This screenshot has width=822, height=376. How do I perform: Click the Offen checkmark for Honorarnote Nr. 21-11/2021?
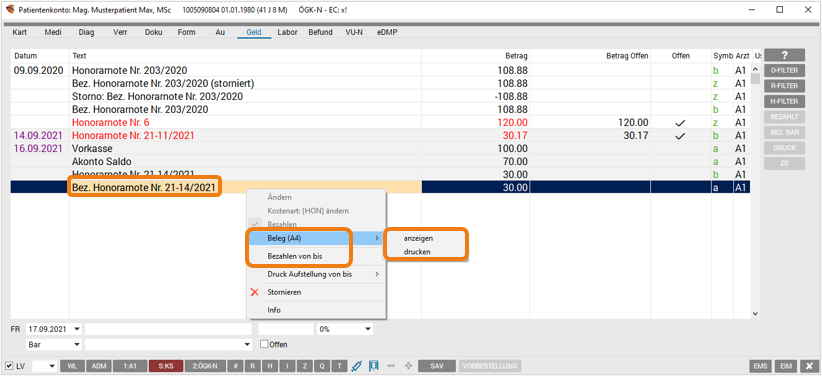680,136
